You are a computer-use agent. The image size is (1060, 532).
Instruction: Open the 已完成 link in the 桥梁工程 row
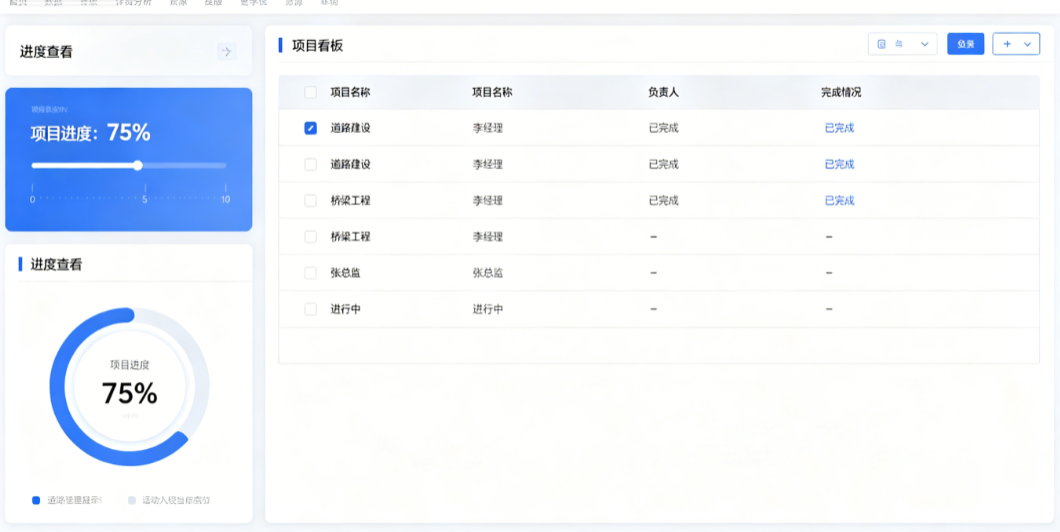click(839, 201)
